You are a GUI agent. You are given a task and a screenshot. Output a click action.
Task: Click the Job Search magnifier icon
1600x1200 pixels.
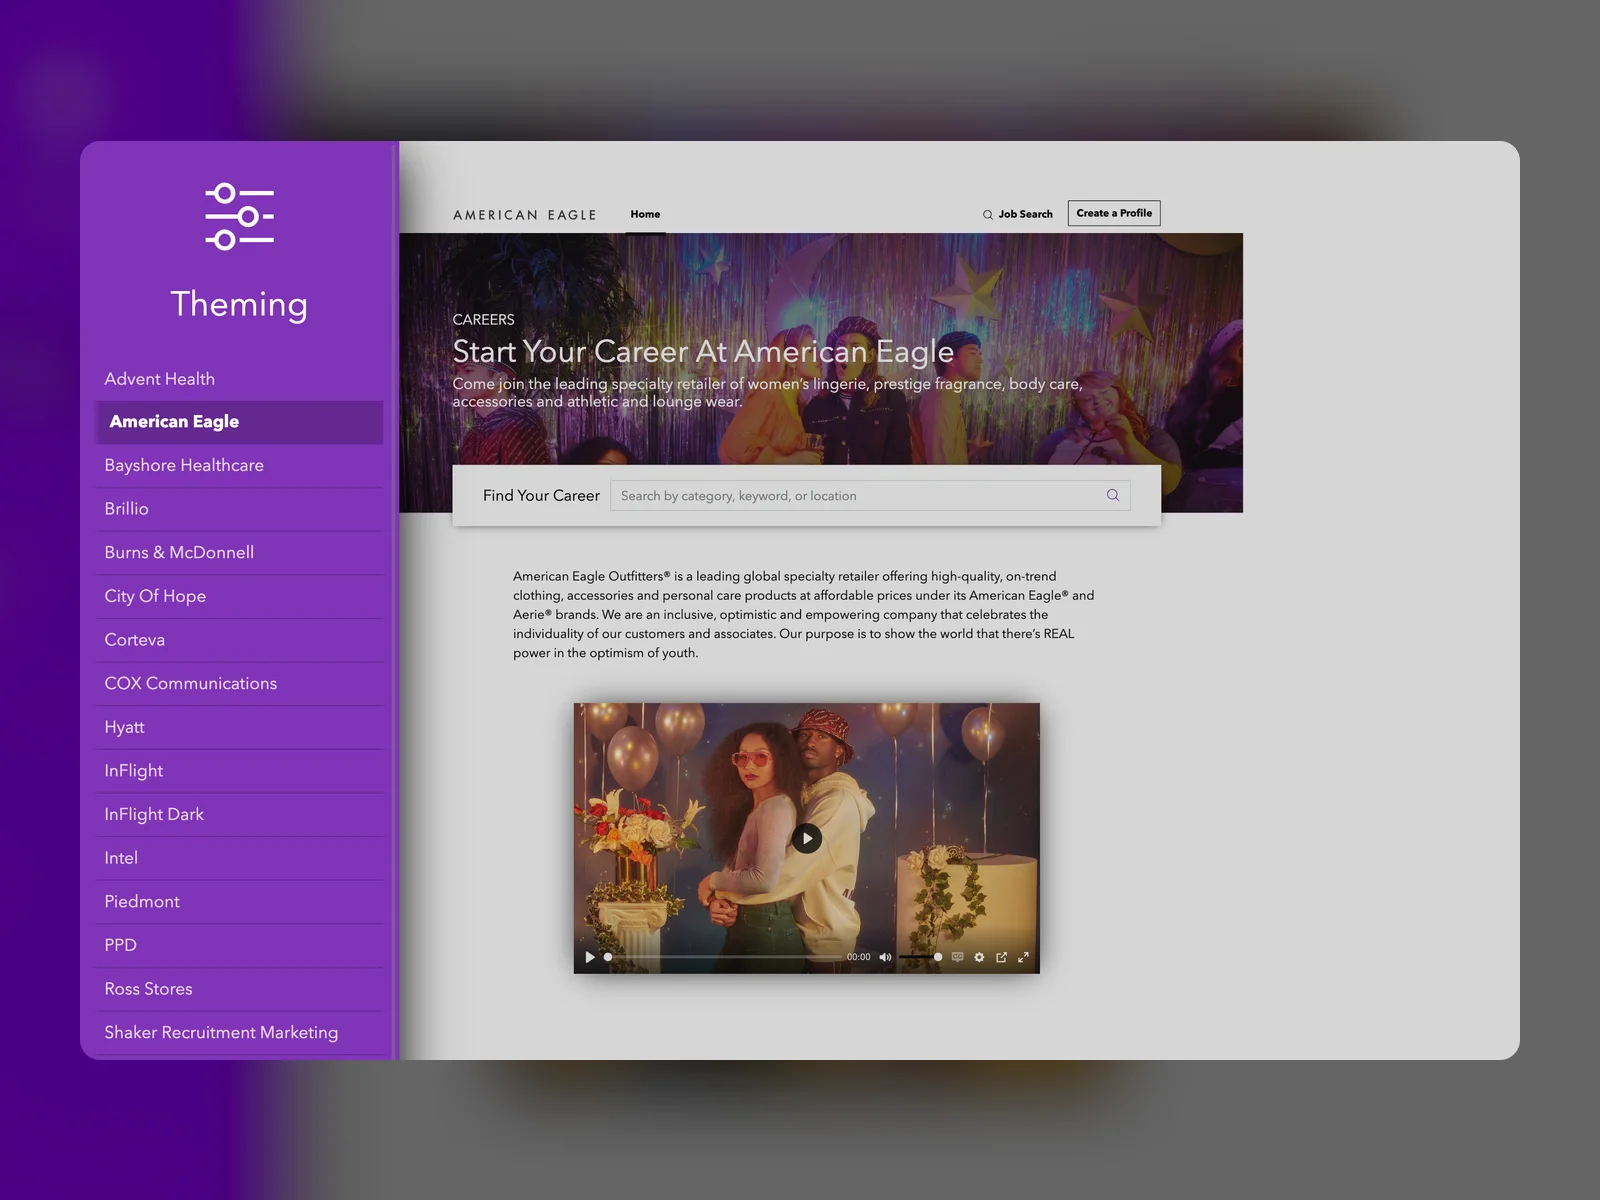988,214
